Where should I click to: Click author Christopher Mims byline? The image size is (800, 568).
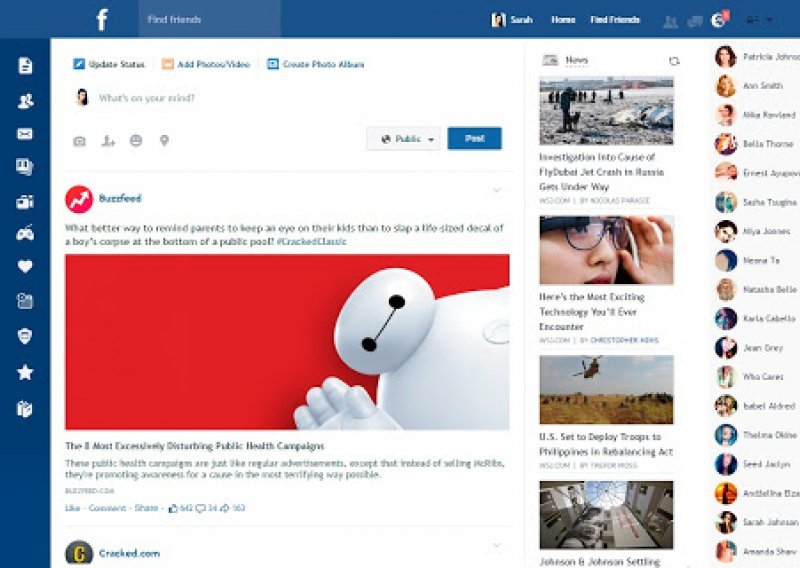(624, 340)
